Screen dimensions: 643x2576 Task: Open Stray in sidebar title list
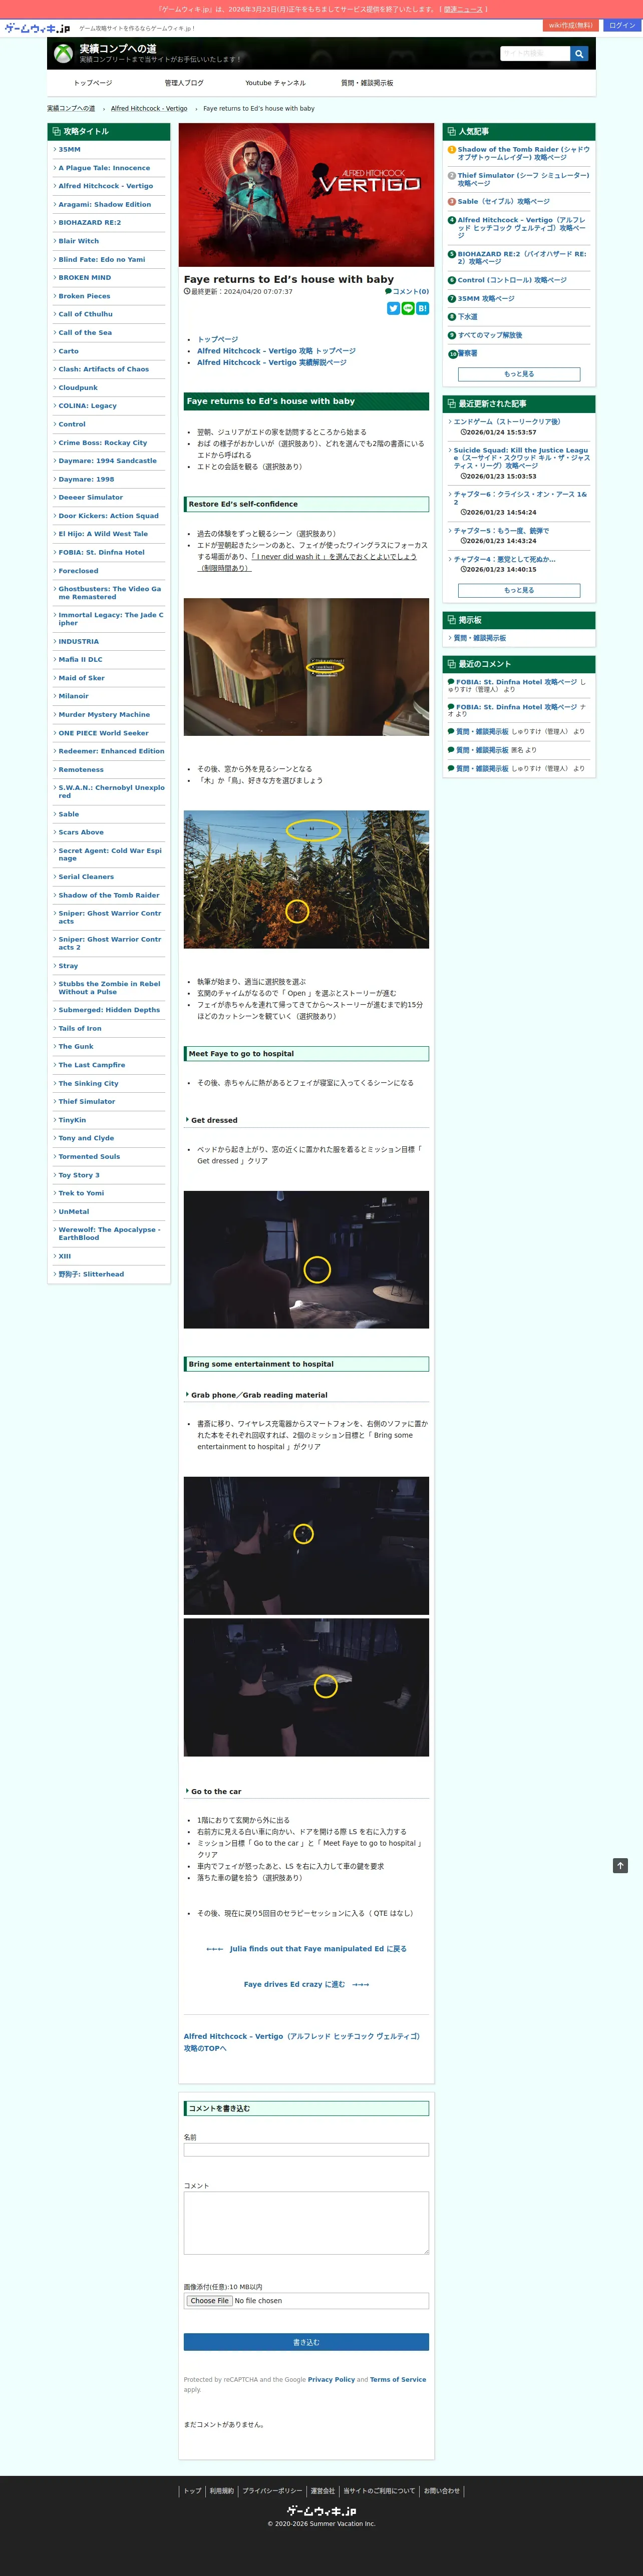(x=68, y=966)
